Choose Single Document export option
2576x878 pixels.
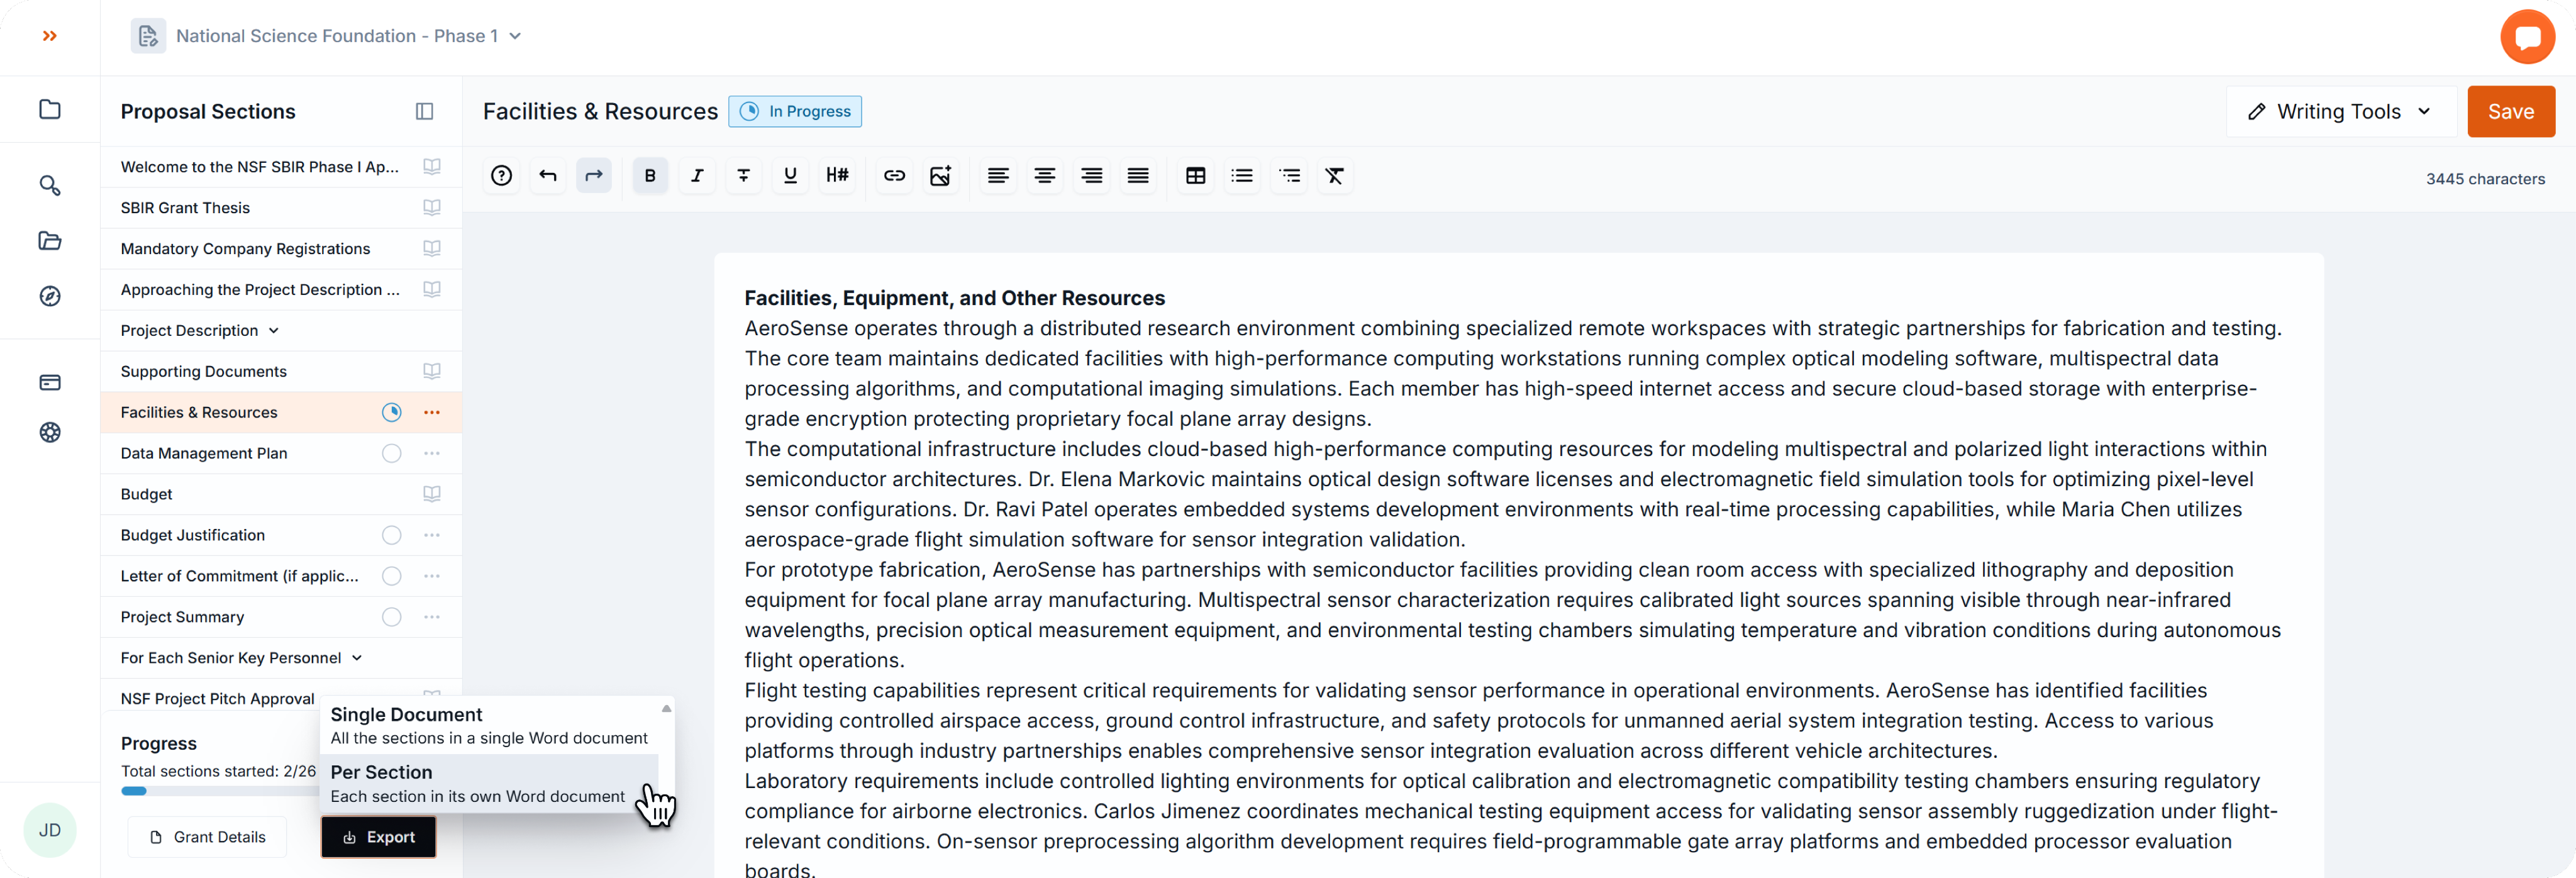coord(488,725)
